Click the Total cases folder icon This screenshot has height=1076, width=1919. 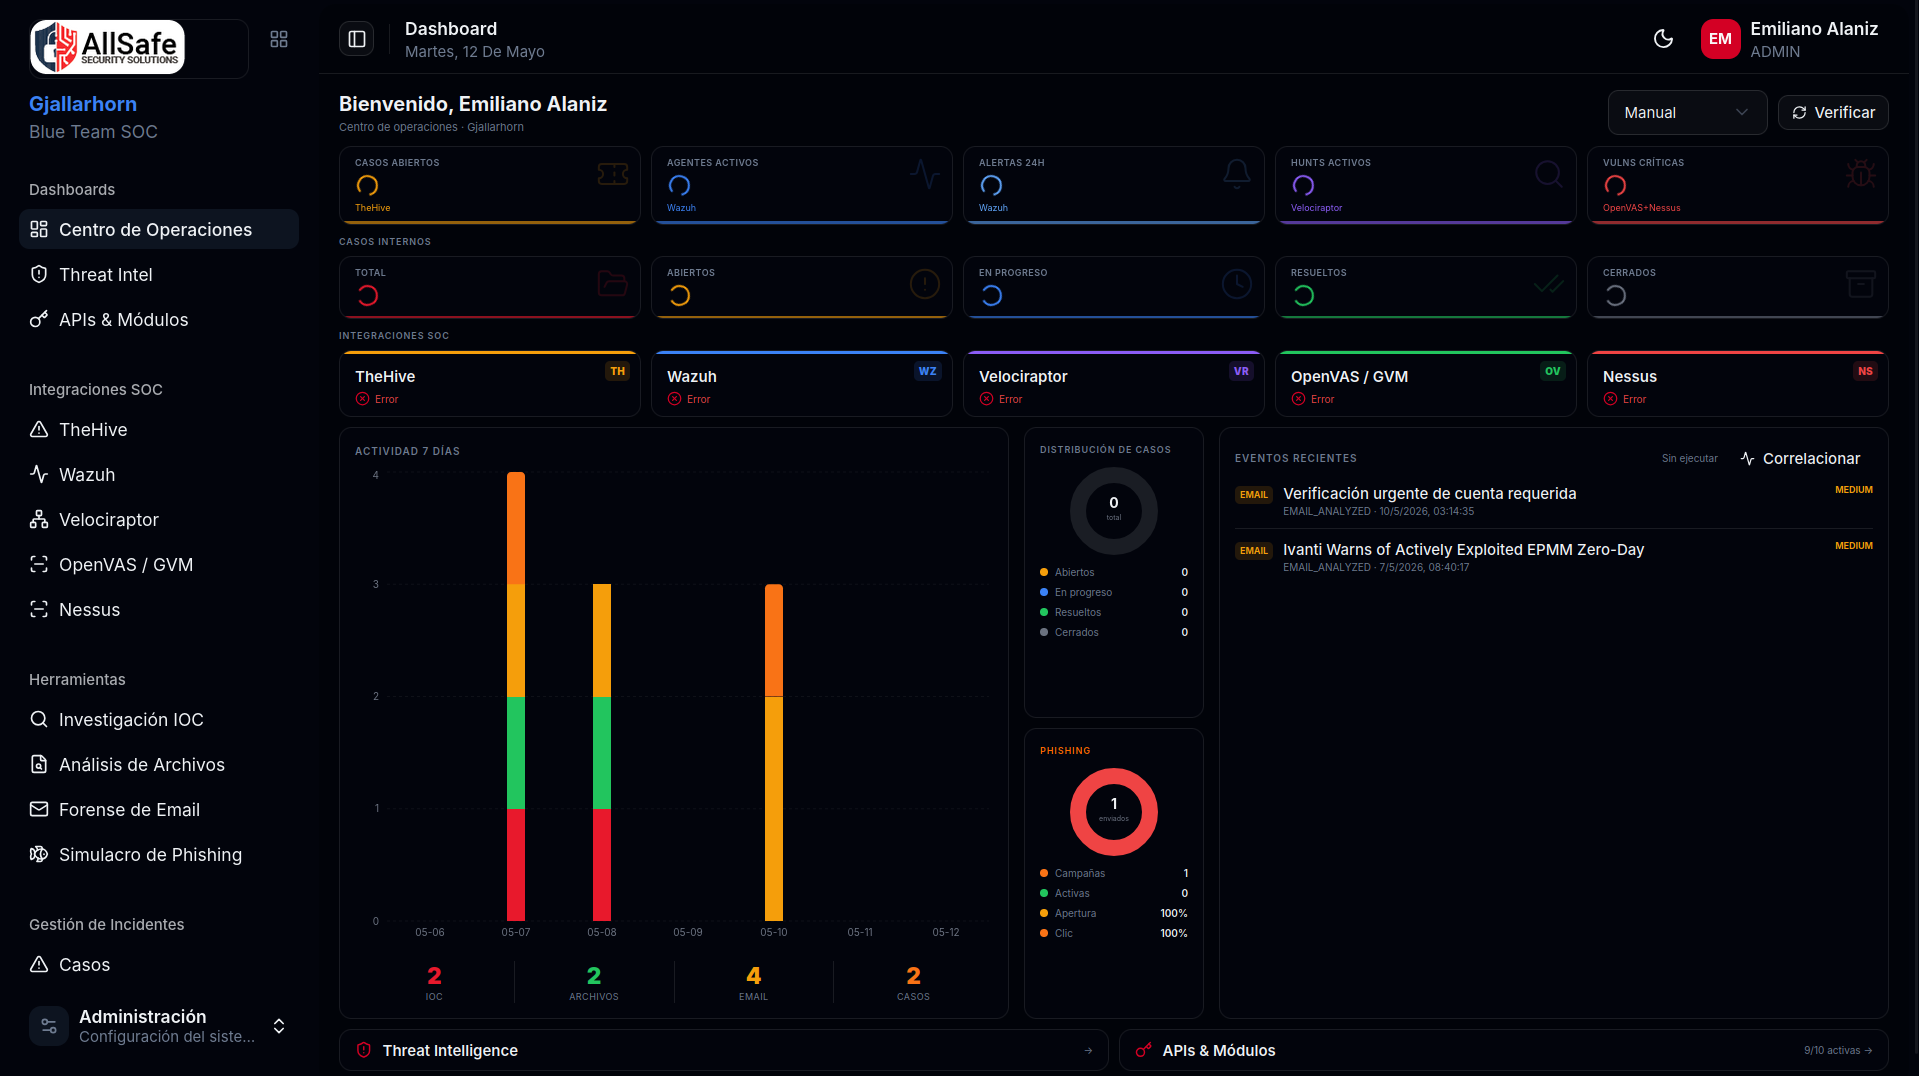coord(613,284)
